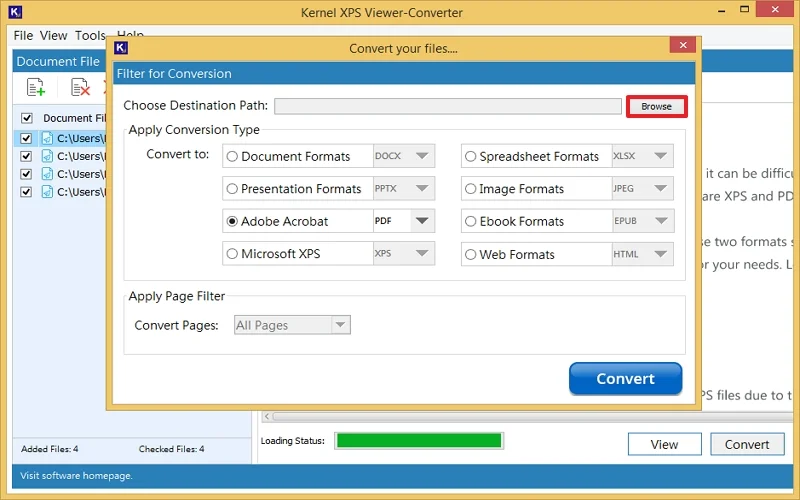Open the File menu
This screenshot has width=800, height=500.
click(x=23, y=35)
